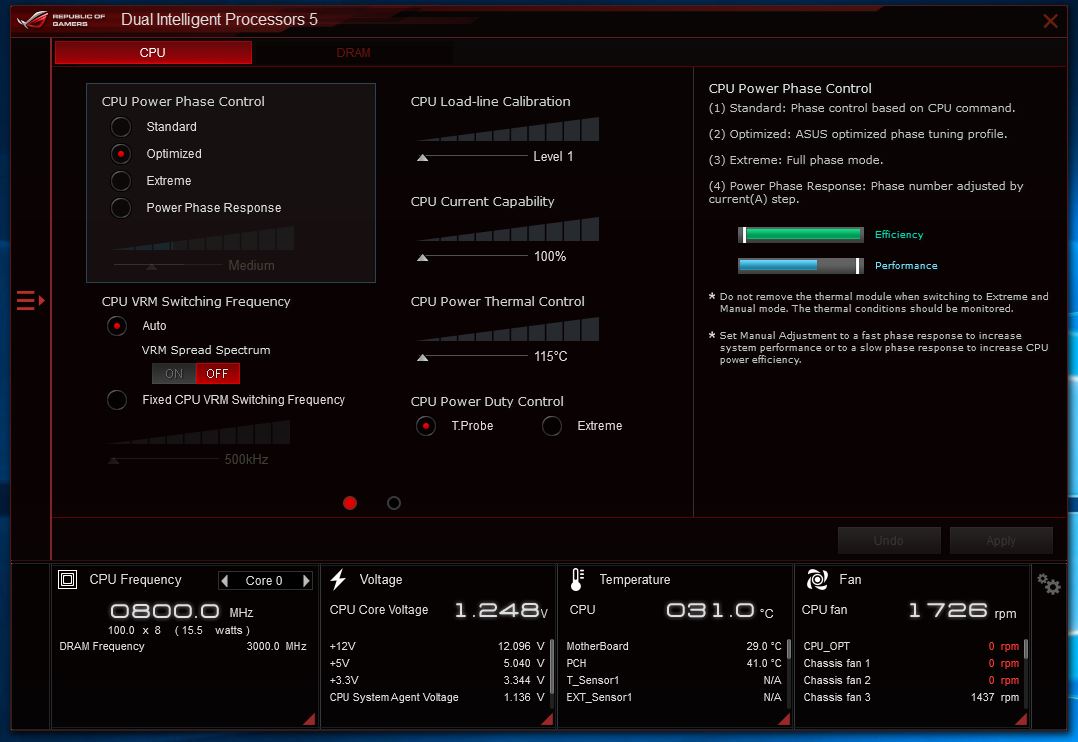Screen dimensions: 1078x742
Task: Select next core with right arrow
Action: coord(306,581)
